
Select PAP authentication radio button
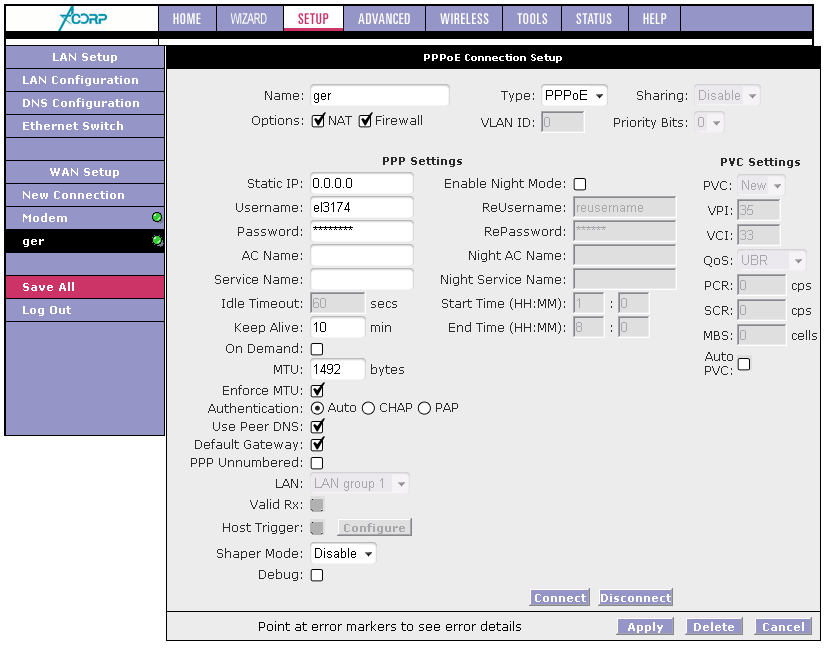coord(424,408)
